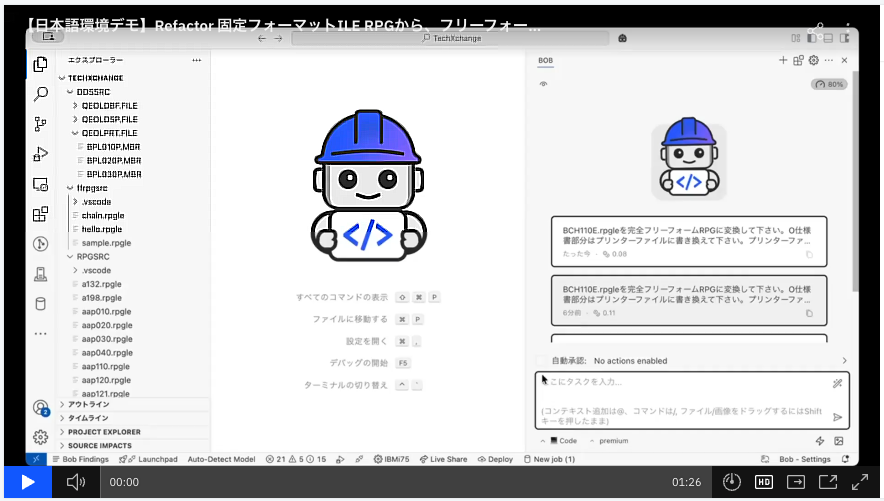Toggle the eye icon in Bob panel
Image resolution: width=884 pixels, height=501 pixels.
(543, 84)
